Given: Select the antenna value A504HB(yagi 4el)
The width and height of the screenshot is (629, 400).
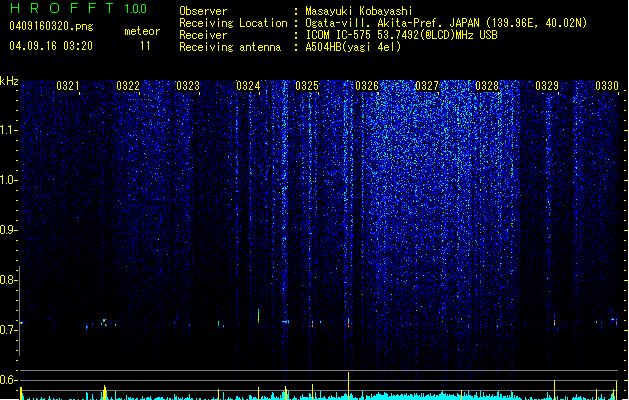Looking at the screenshot, I should click(353, 47).
